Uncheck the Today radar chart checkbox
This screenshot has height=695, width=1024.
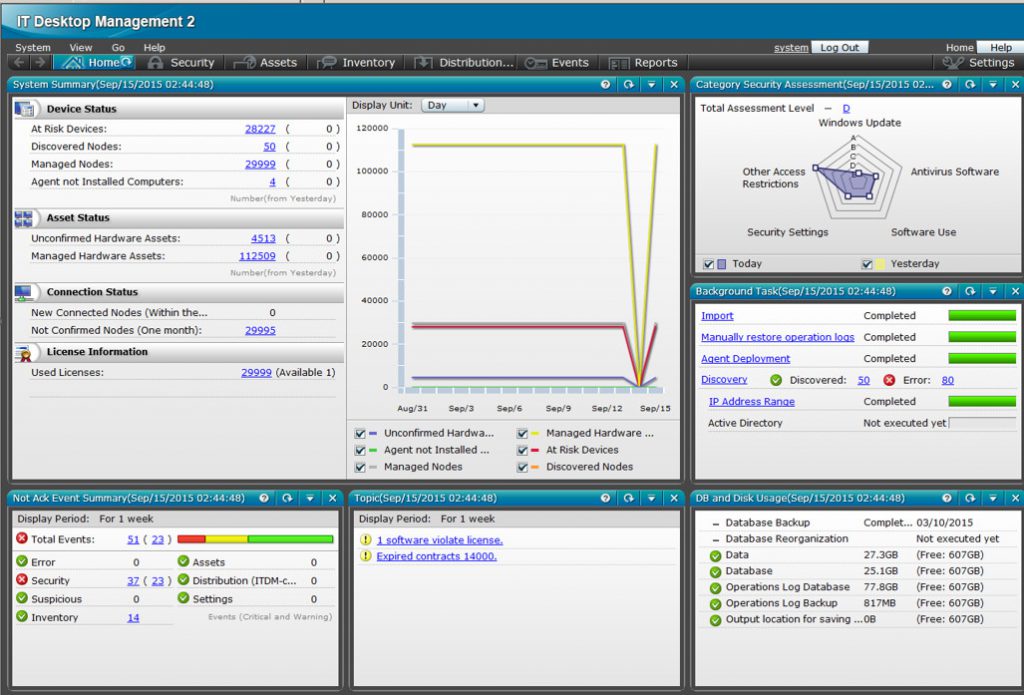(708, 264)
